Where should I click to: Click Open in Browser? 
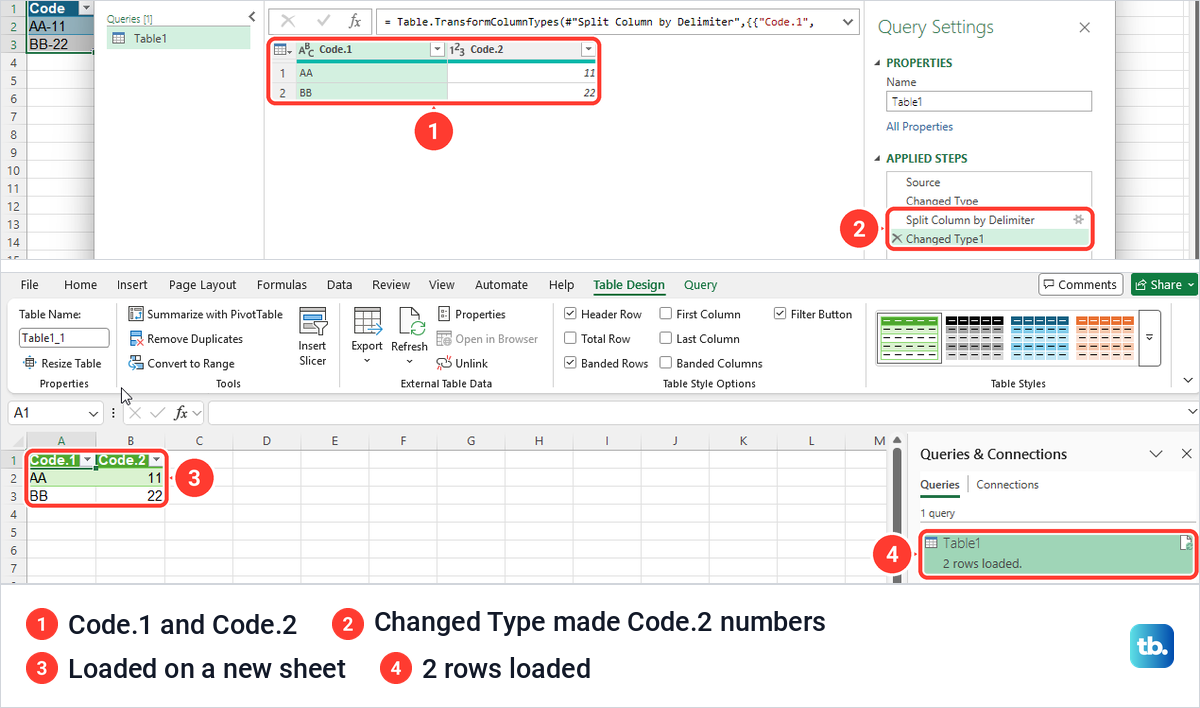487,339
